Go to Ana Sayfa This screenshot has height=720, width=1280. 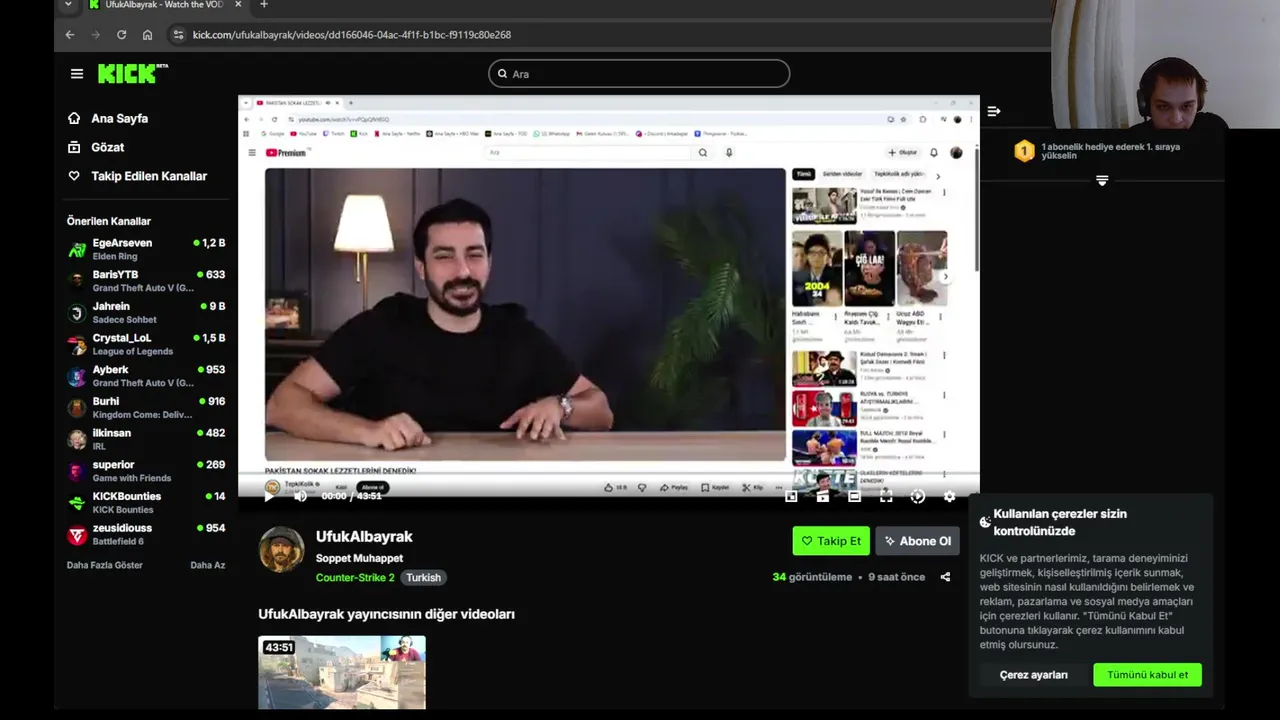point(119,118)
